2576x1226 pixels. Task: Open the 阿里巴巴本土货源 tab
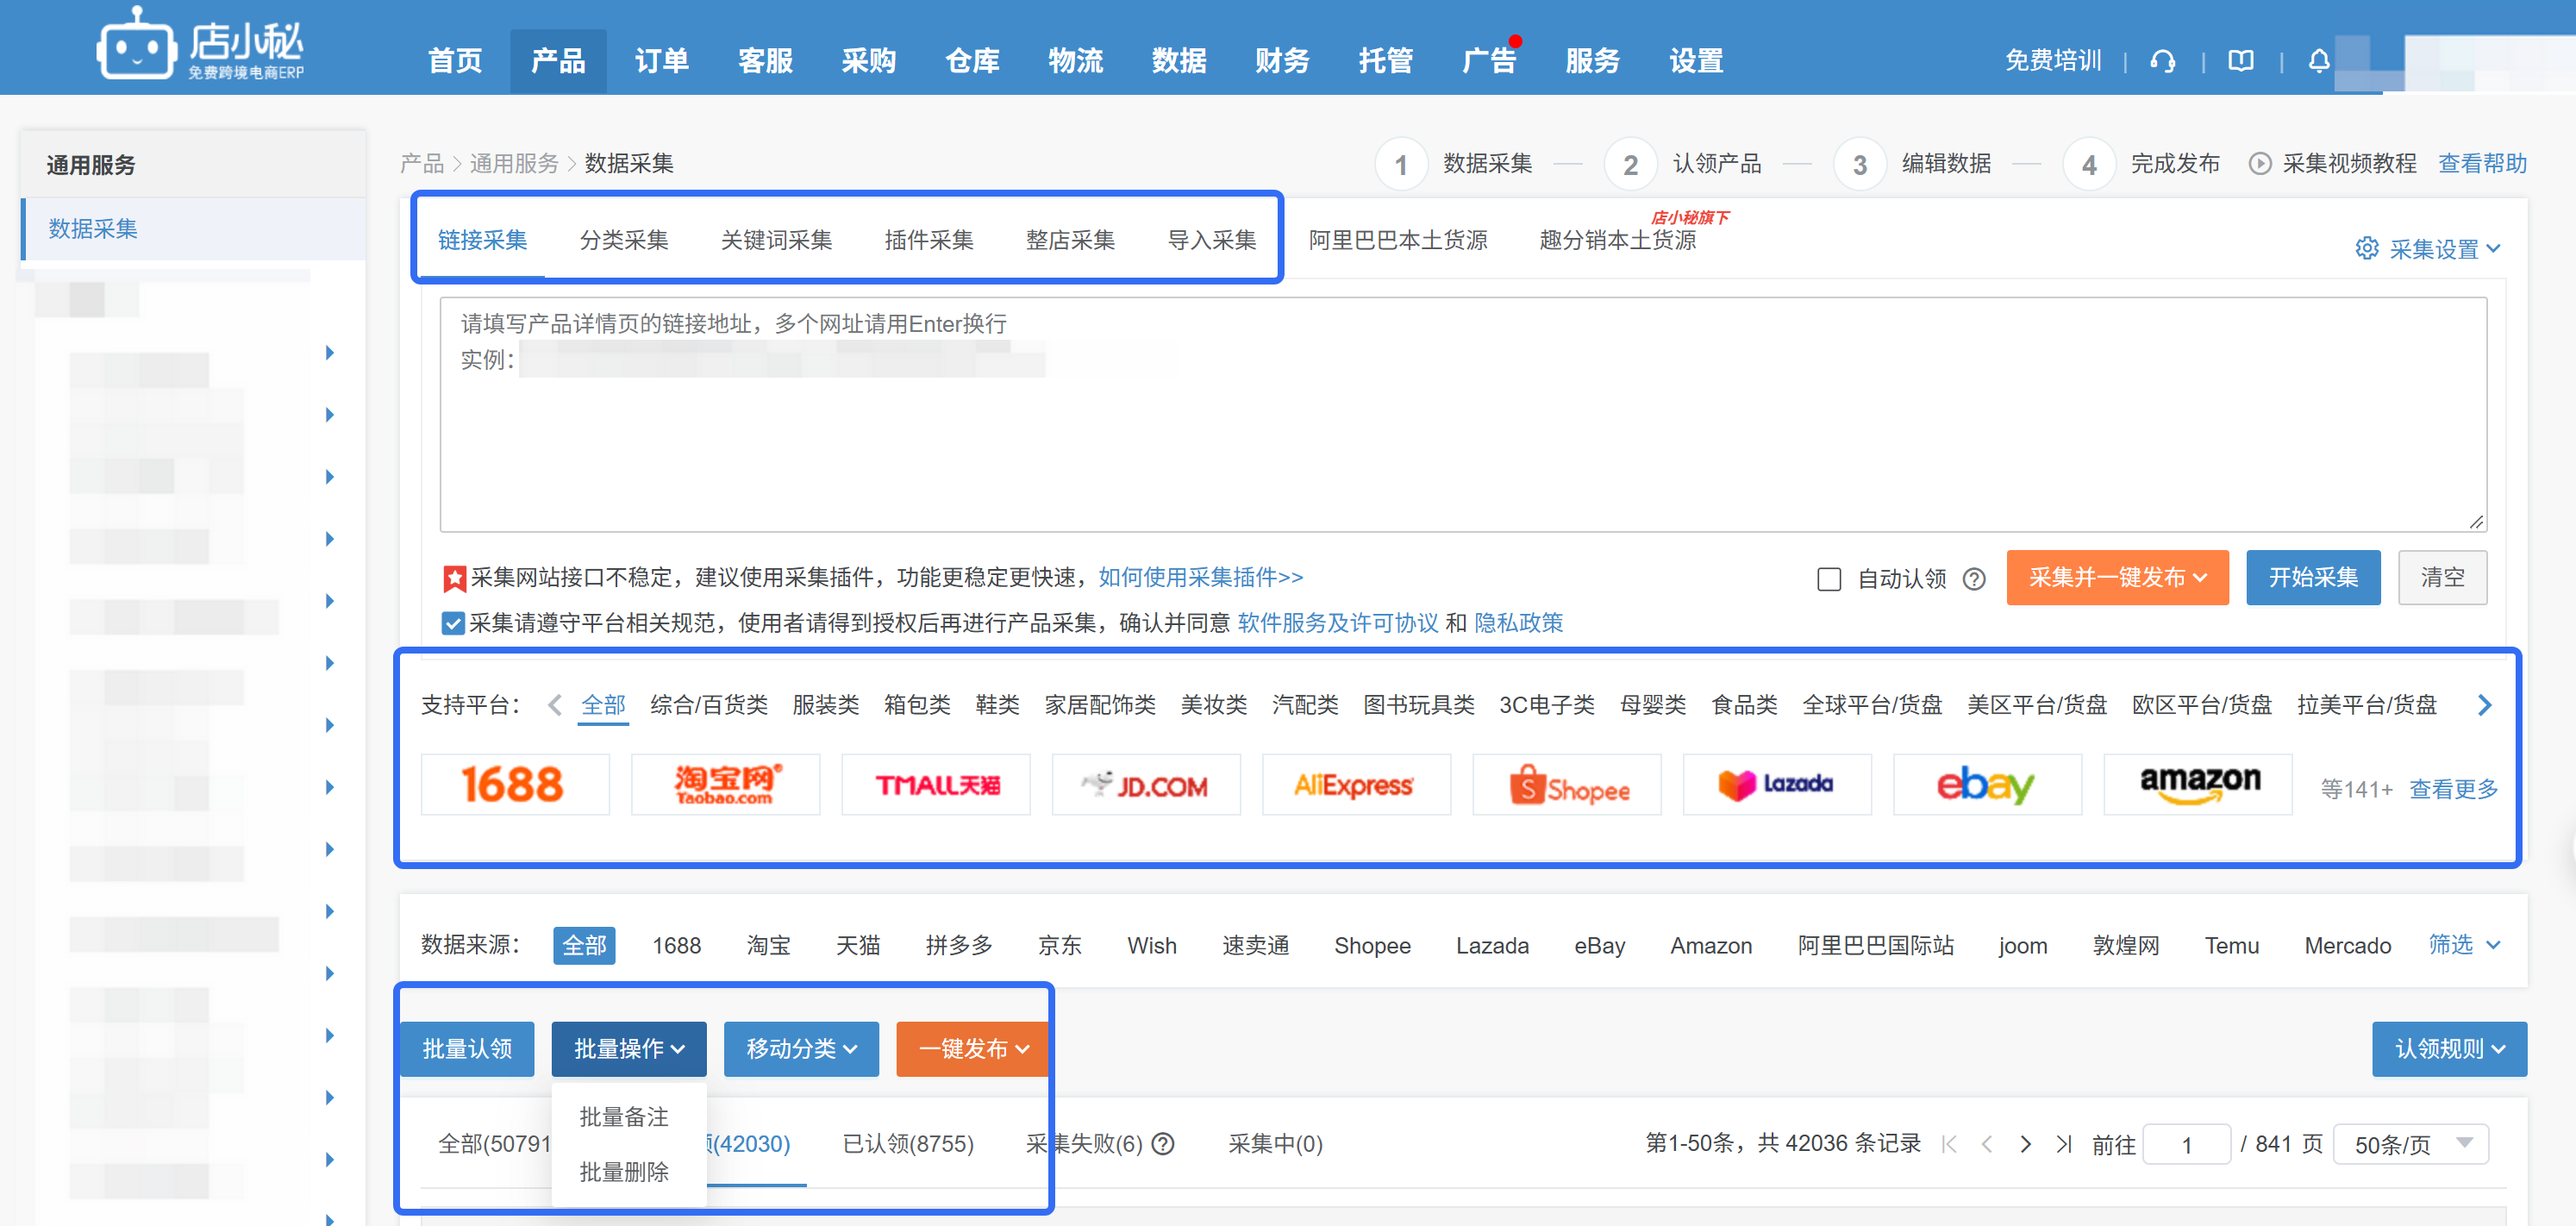[1397, 240]
